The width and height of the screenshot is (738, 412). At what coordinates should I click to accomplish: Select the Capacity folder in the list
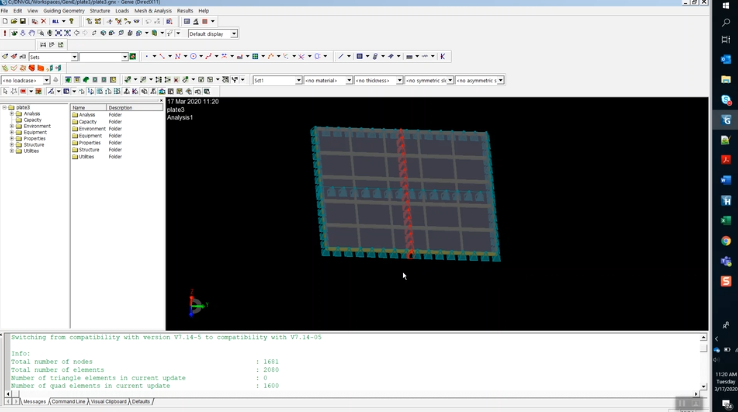coord(88,121)
